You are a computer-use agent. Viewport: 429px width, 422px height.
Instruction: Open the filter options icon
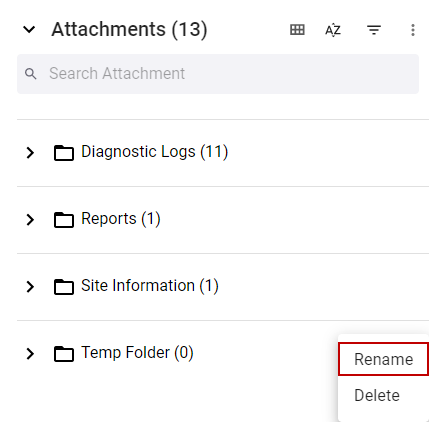click(374, 30)
